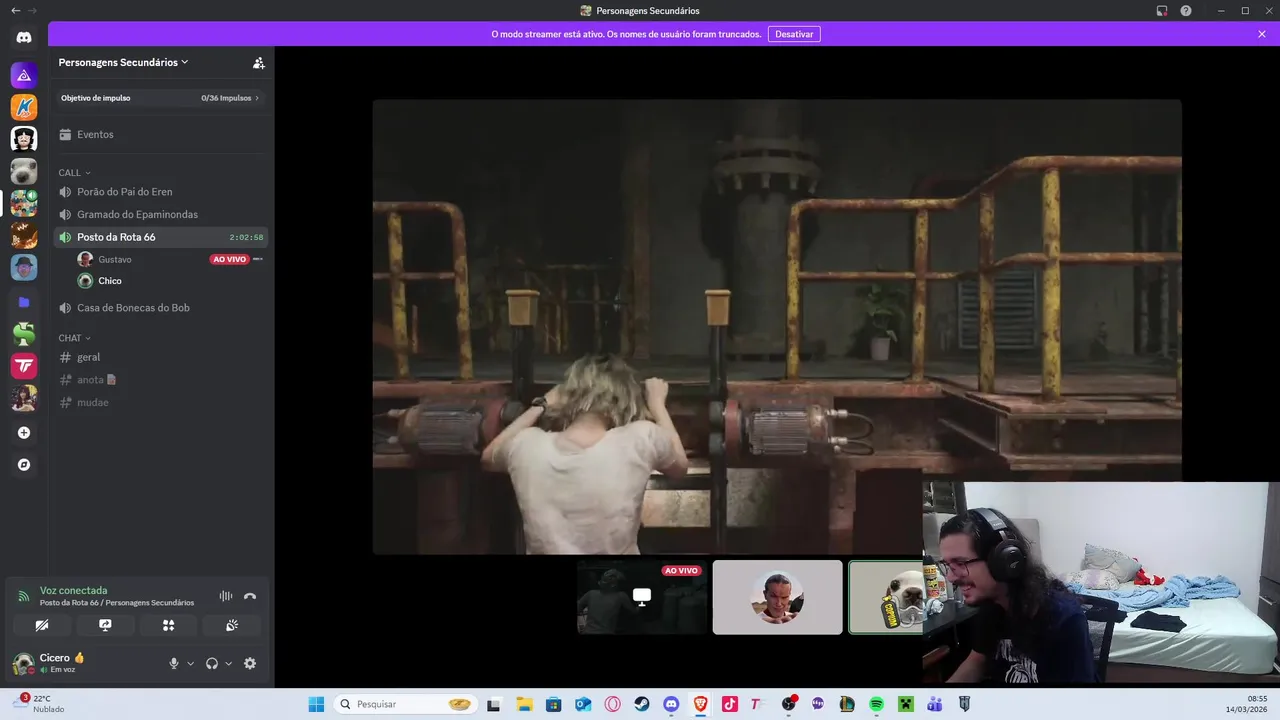1280x720 pixels.
Task: Disconnect from voice with hang-up icon
Action: [x=250, y=596]
